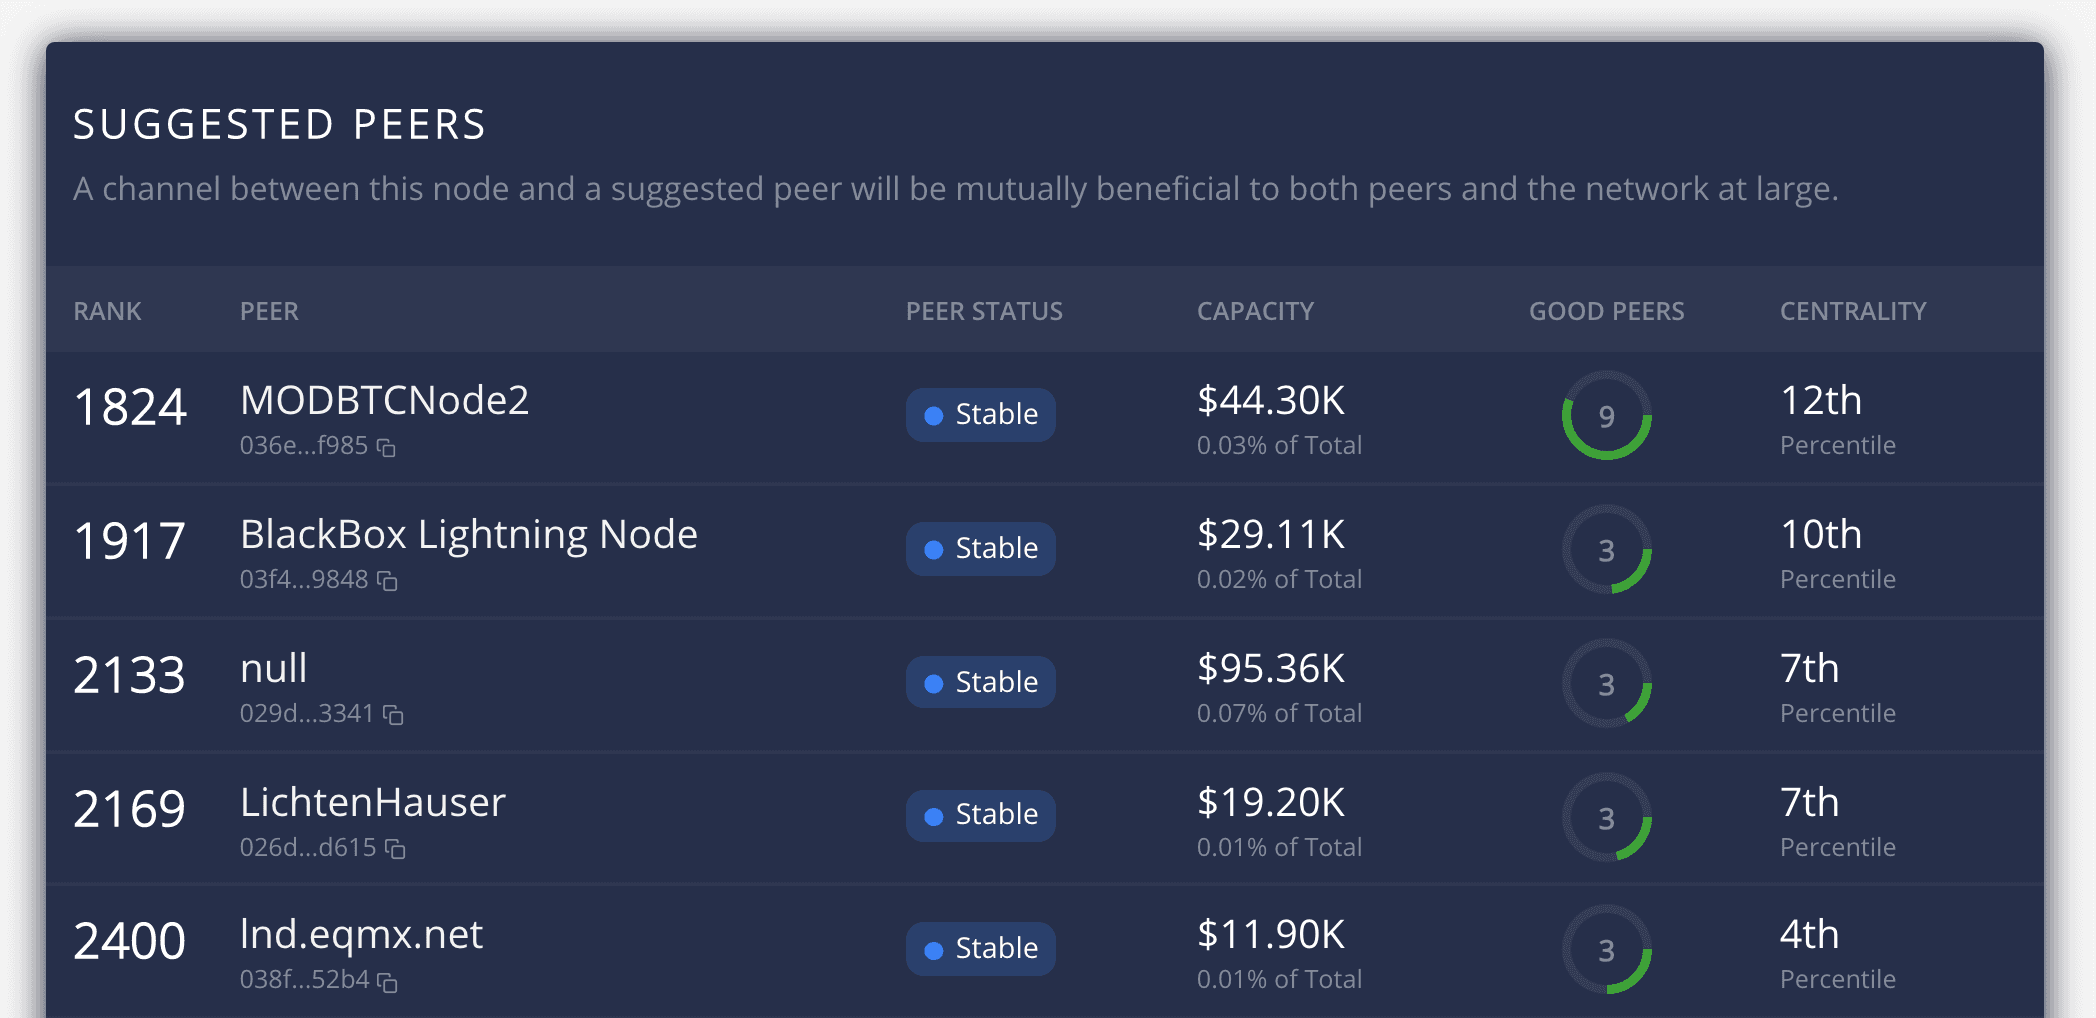Click the Stable indicator dot on lnd.eqmx.net row
Screen dimensions: 2096x1018
coord(933,948)
